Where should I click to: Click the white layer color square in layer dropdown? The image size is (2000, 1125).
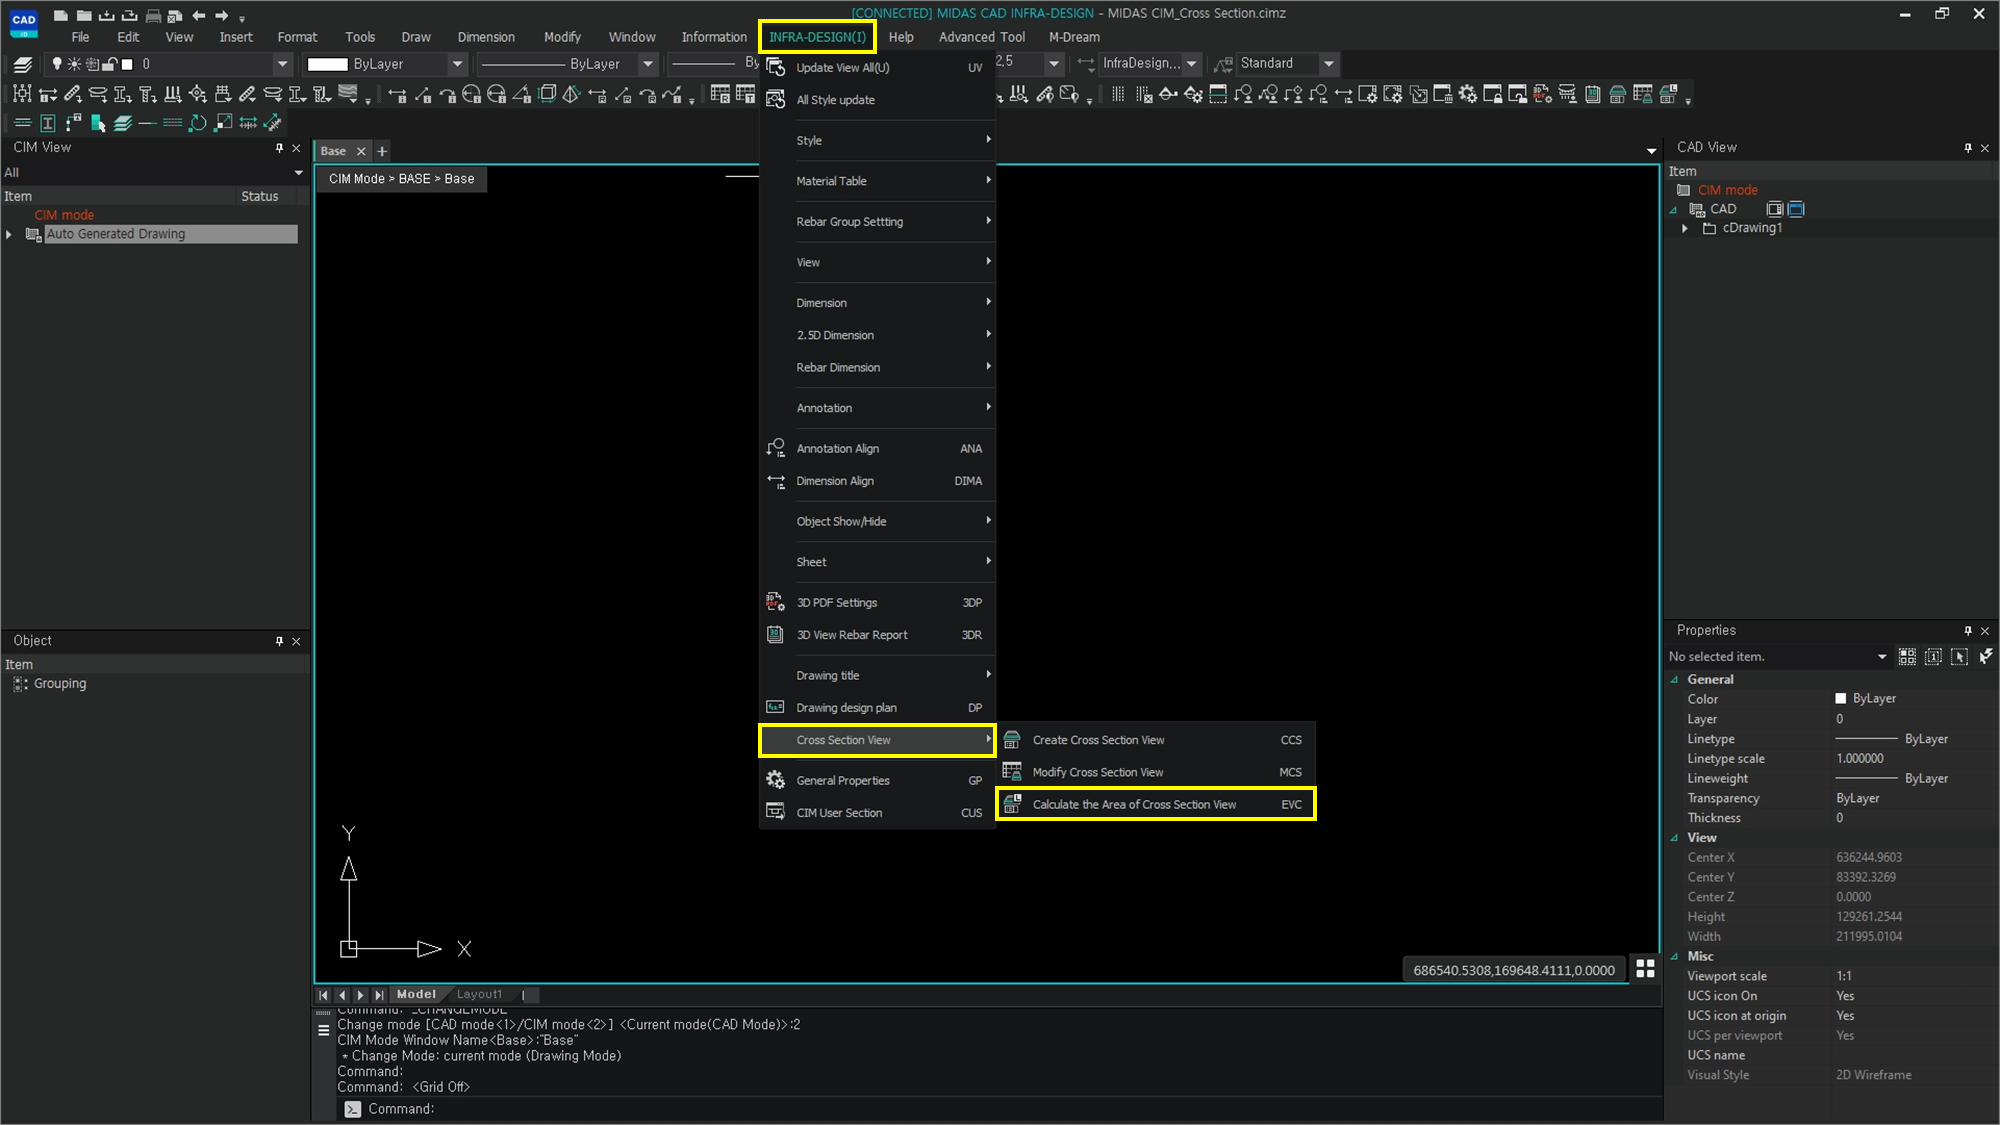pos(127,64)
